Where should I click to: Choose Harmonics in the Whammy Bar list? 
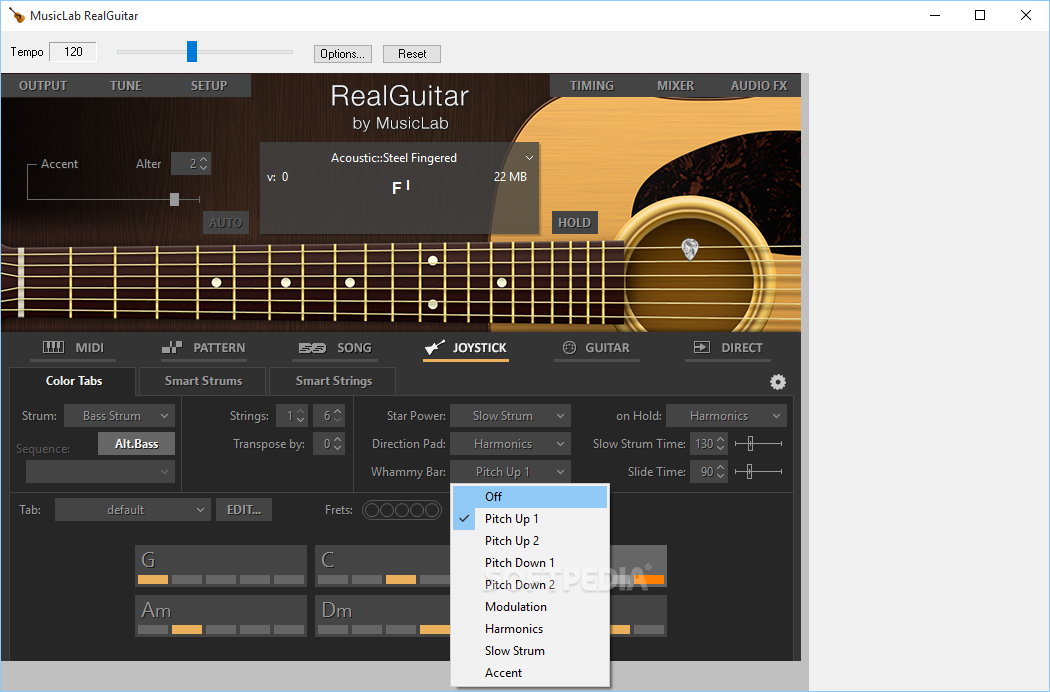click(530, 629)
